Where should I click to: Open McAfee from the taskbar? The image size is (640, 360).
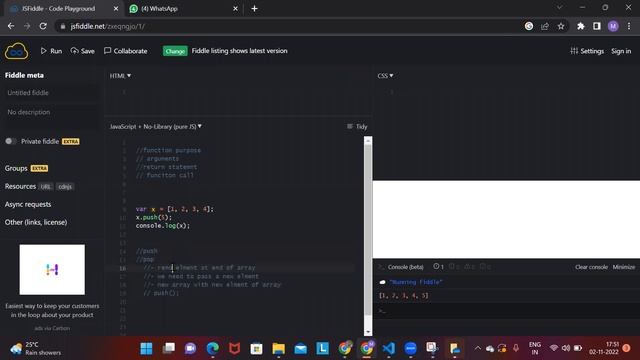click(x=234, y=349)
